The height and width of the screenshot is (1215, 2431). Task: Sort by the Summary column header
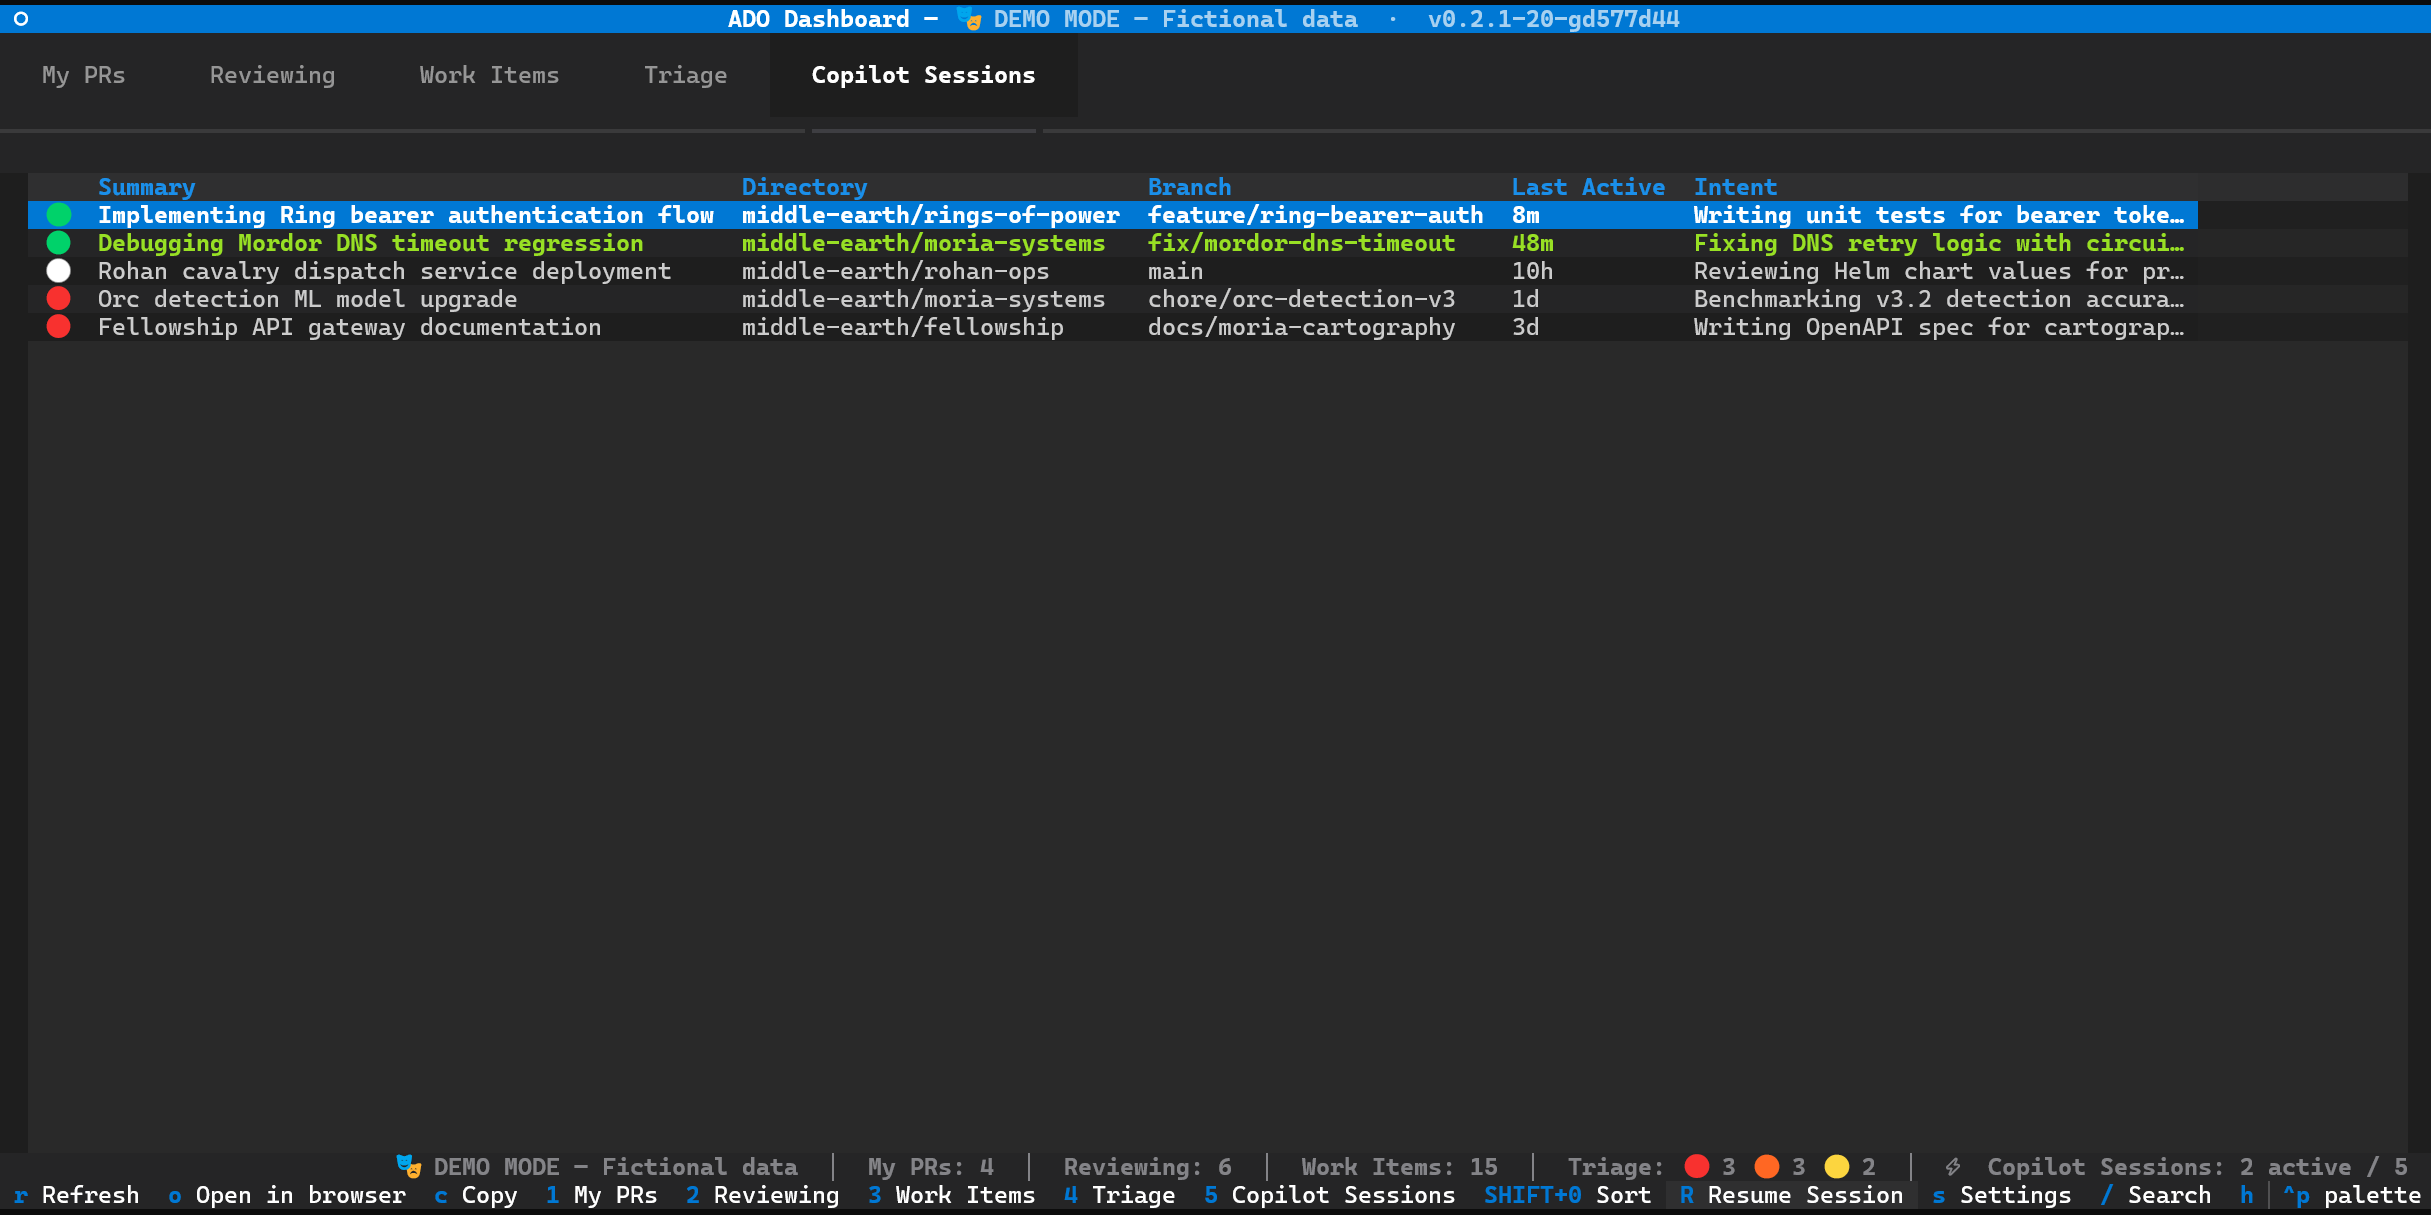(147, 187)
